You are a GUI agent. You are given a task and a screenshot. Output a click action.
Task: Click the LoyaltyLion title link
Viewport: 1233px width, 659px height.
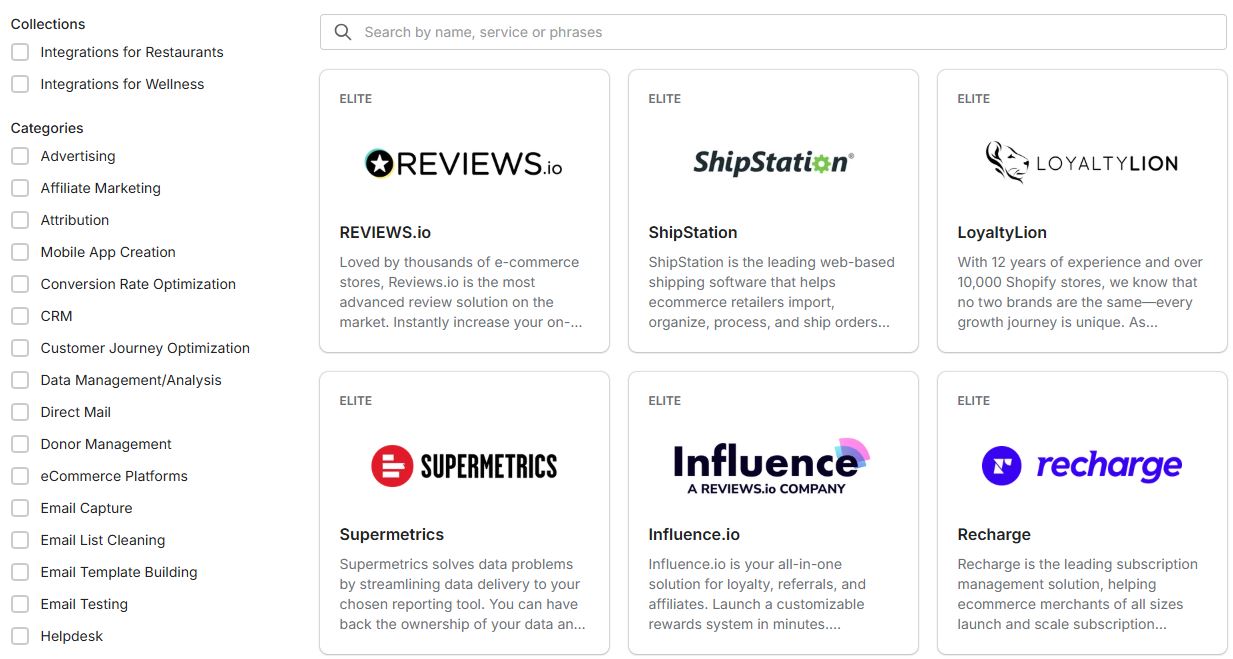pos(1002,232)
